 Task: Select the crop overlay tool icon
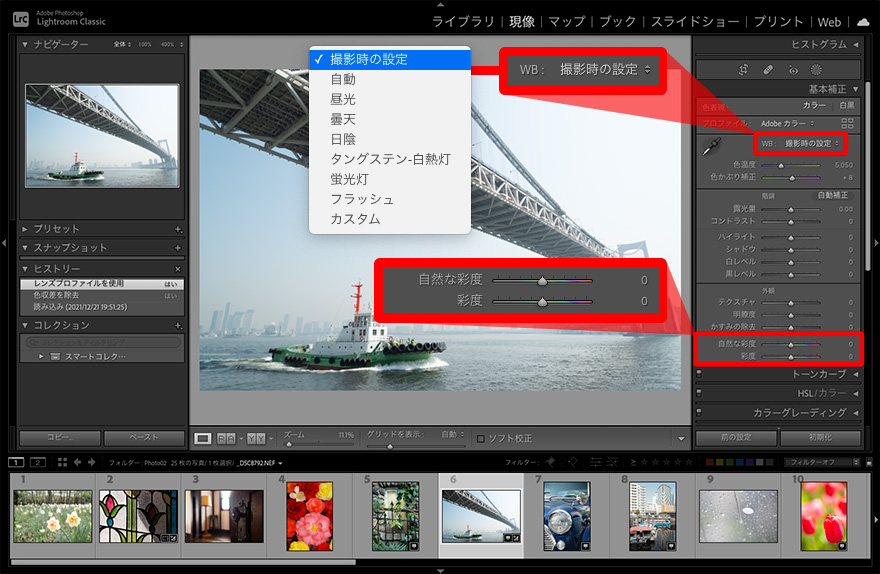pyautogui.click(x=743, y=70)
